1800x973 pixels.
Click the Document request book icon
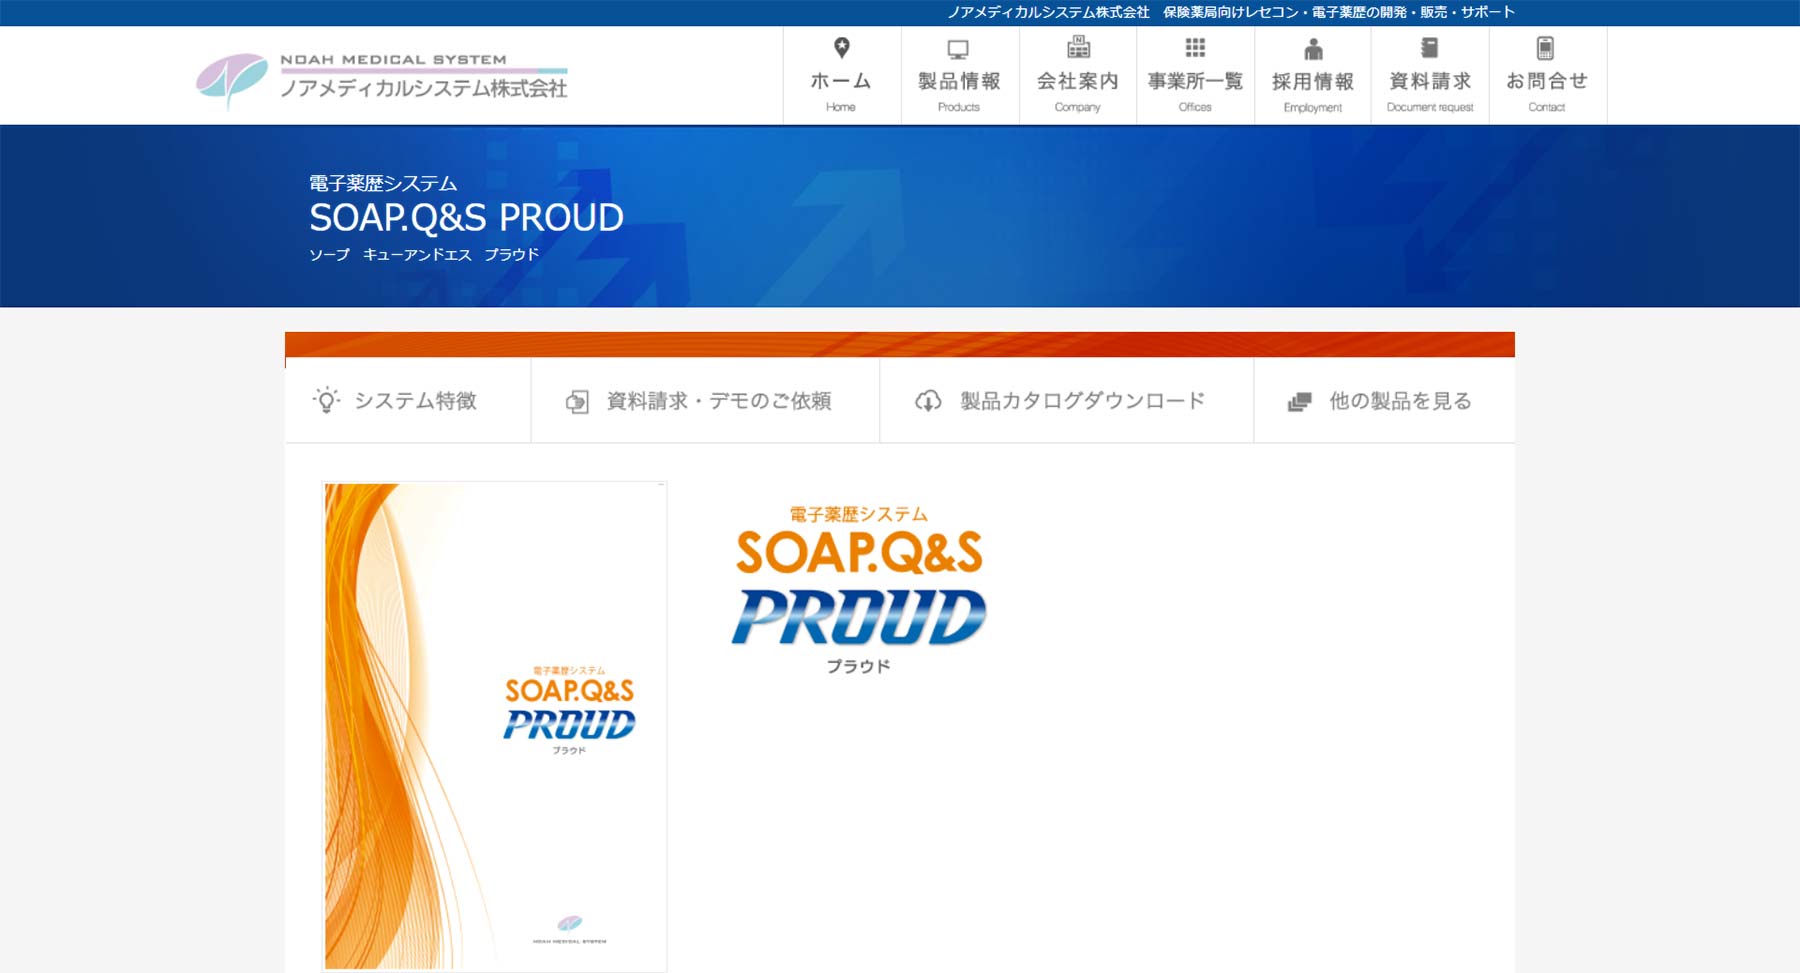(x=1430, y=48)
